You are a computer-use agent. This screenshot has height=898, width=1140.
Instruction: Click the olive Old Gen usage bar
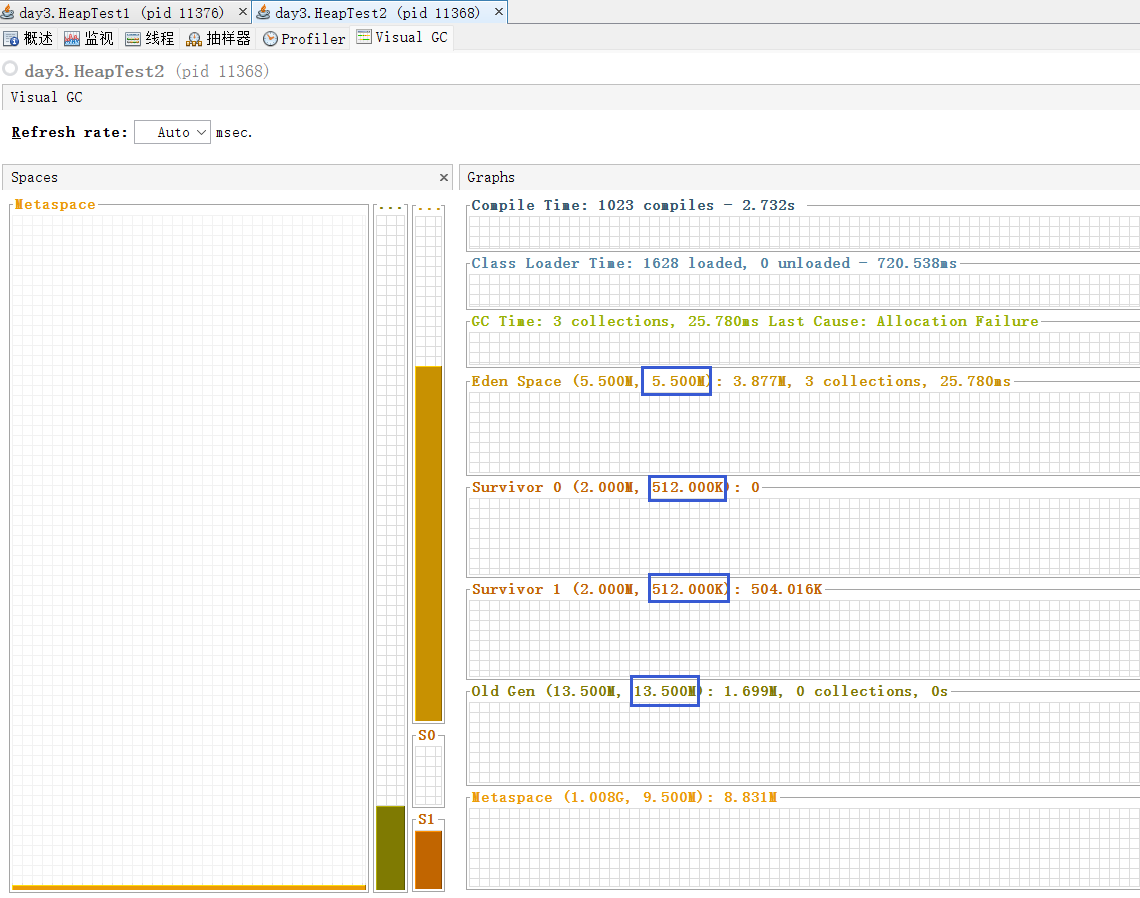[390, 848]
